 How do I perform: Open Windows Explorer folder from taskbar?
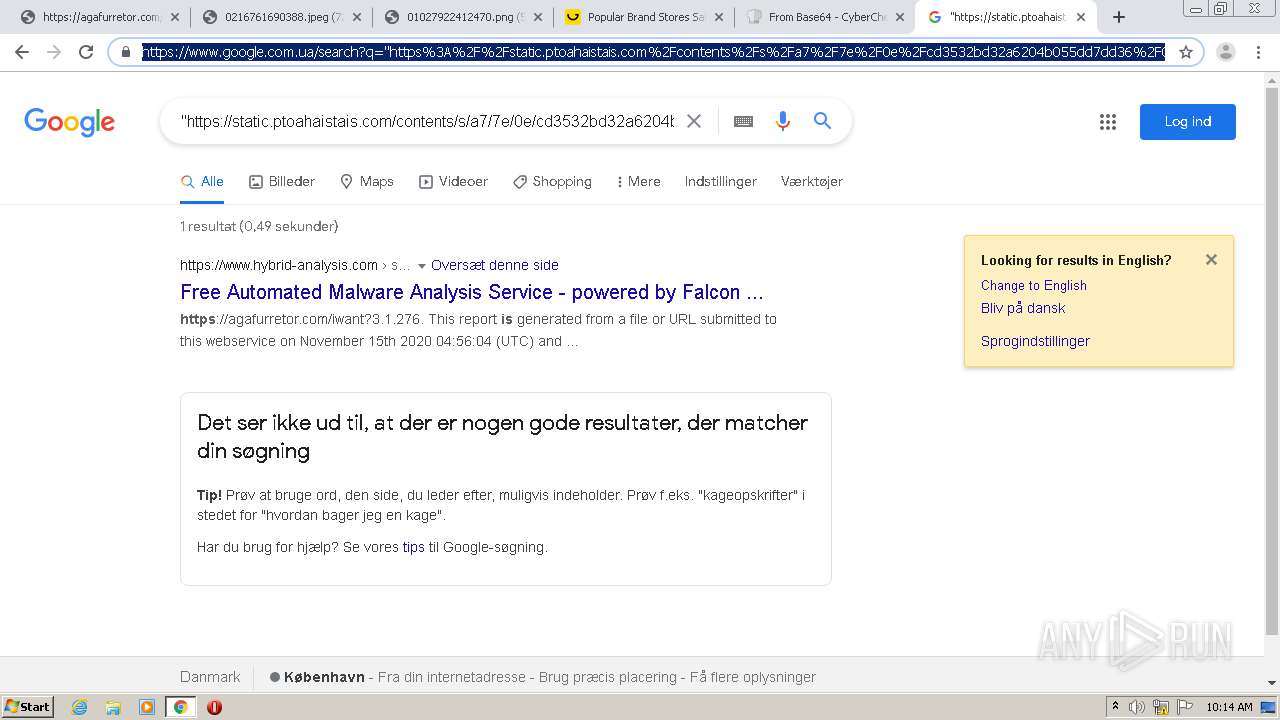click(x=113, y=707)
